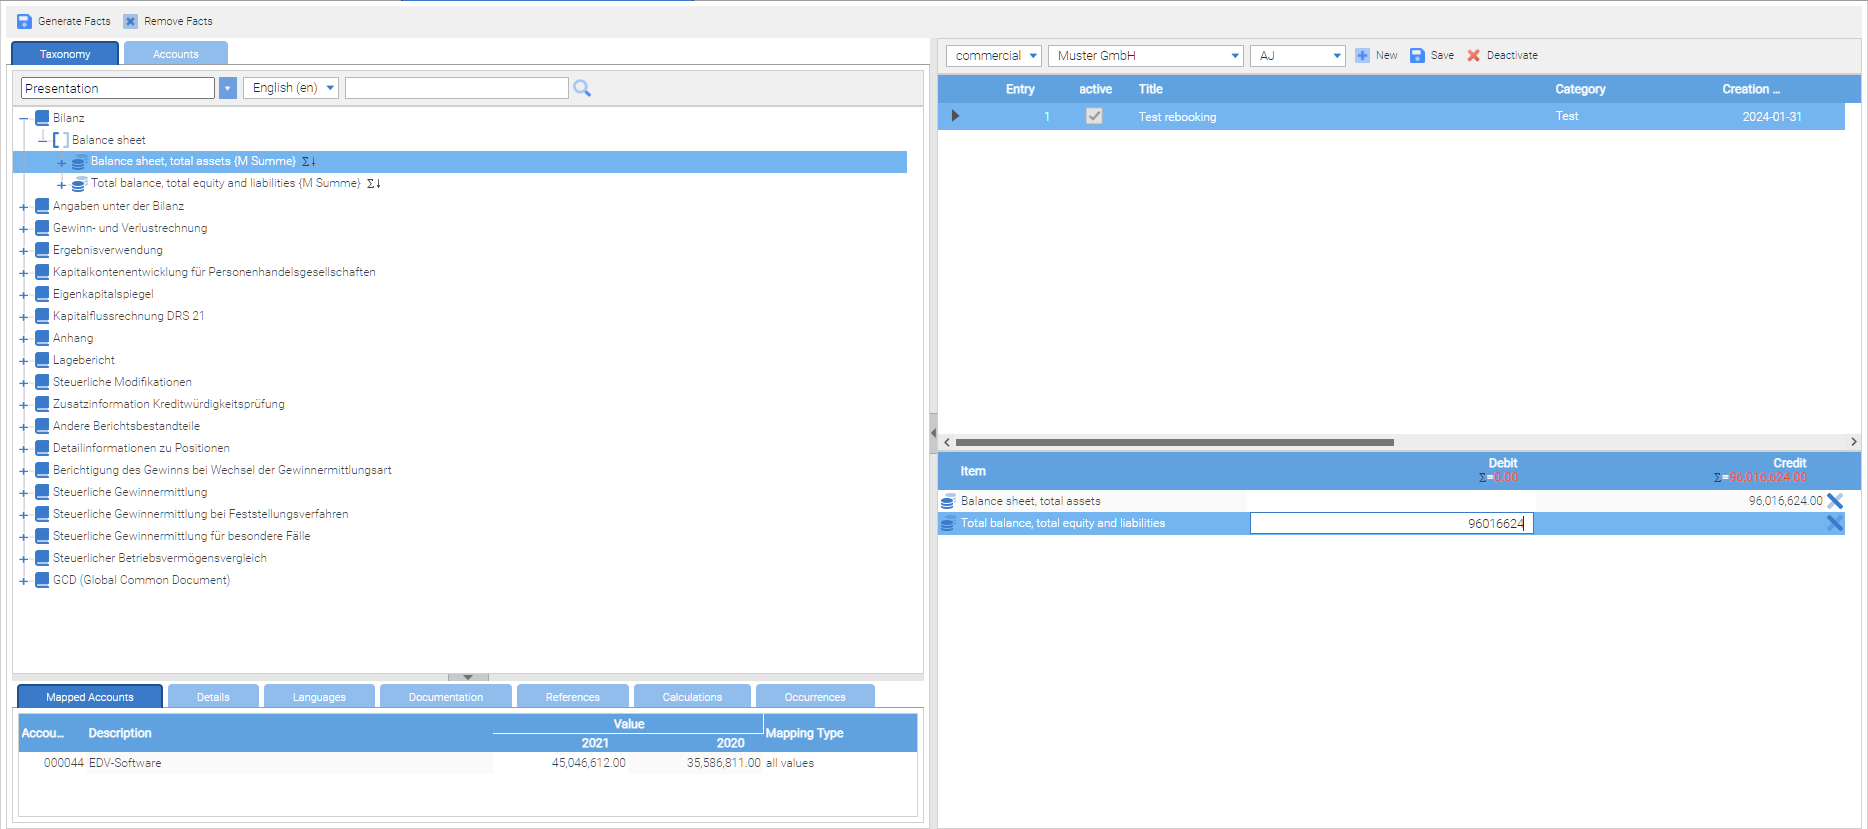Click the New entry plus icon

tap(1362, 56)
